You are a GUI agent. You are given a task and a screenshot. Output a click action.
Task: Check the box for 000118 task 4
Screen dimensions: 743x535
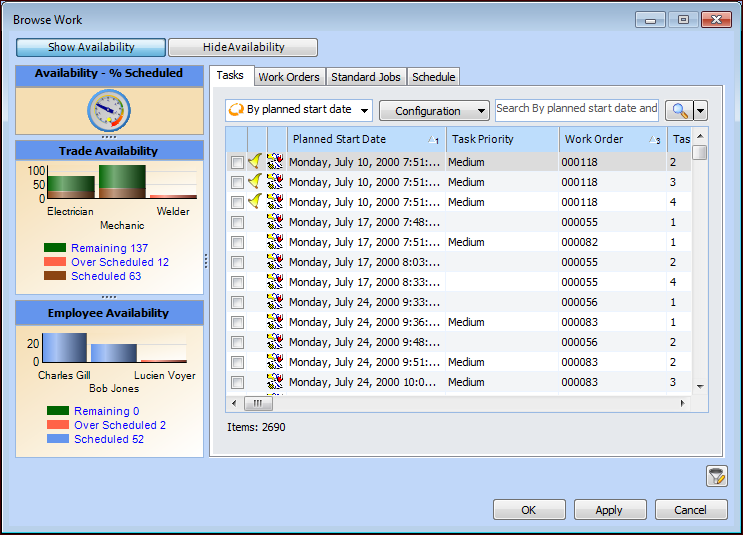click(x=237, y=202)
